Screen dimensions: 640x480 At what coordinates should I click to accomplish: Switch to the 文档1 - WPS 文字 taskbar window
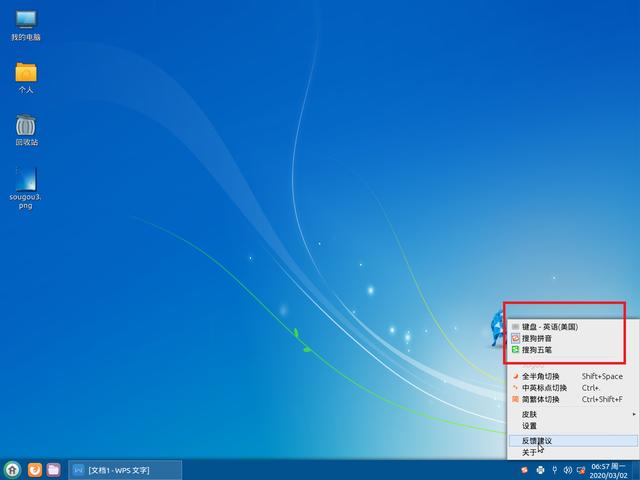point(125,470)
